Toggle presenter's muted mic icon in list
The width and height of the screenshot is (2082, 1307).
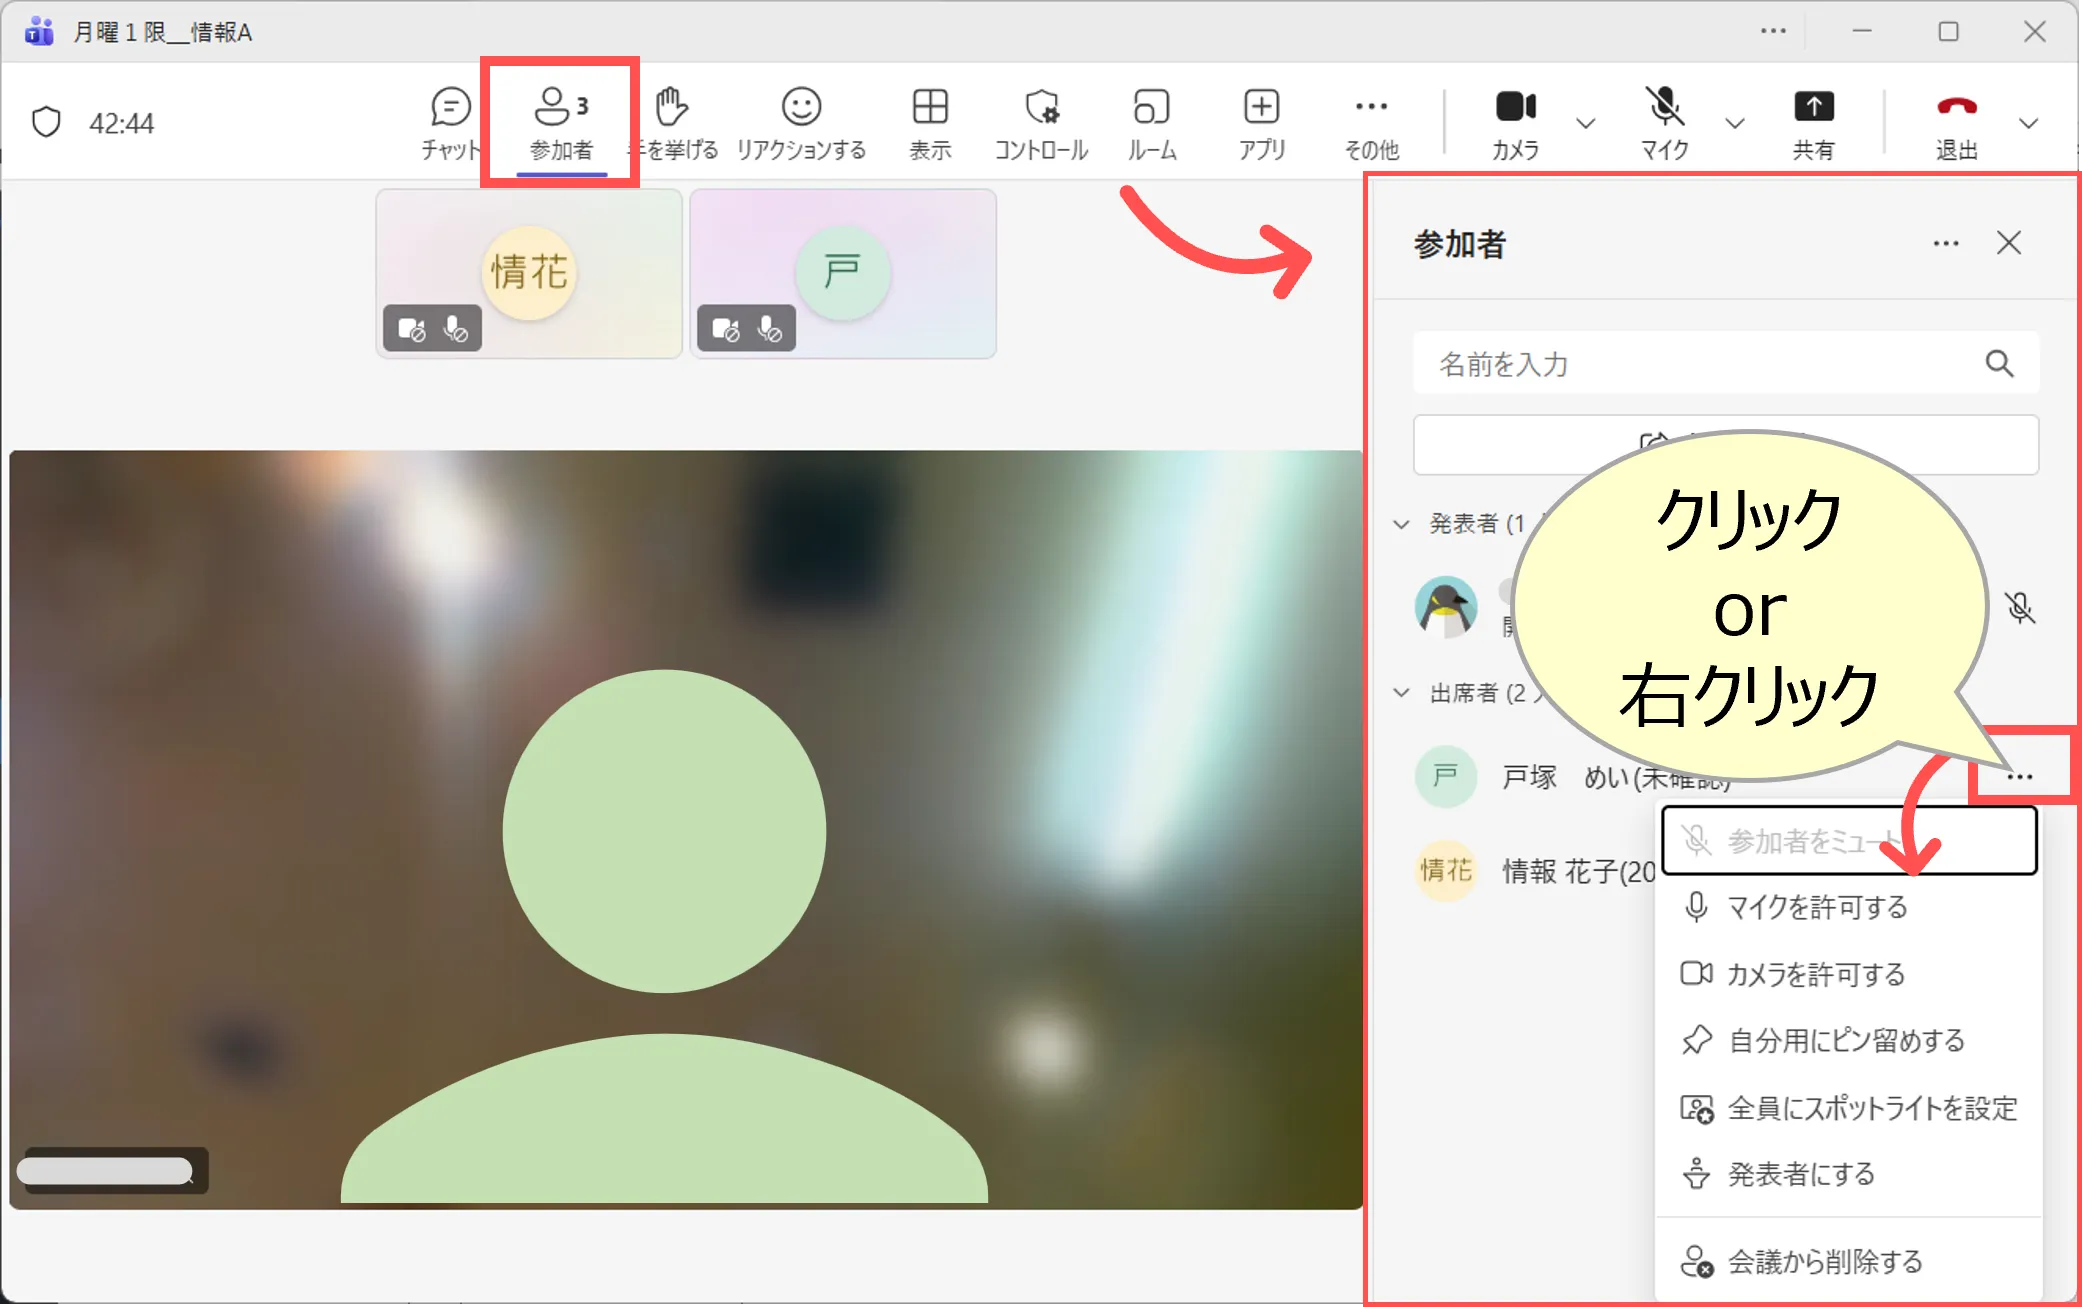click(2019, 607)
